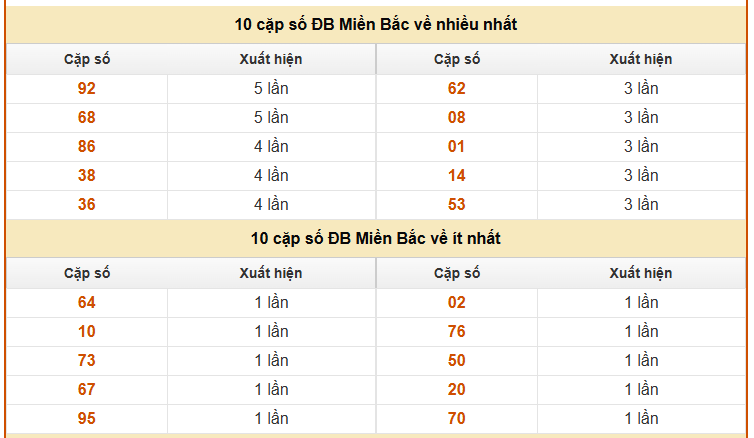The width and height of the screenshot is (754, 438).
Task: Open number pair 76
Action: click(457, 331)
